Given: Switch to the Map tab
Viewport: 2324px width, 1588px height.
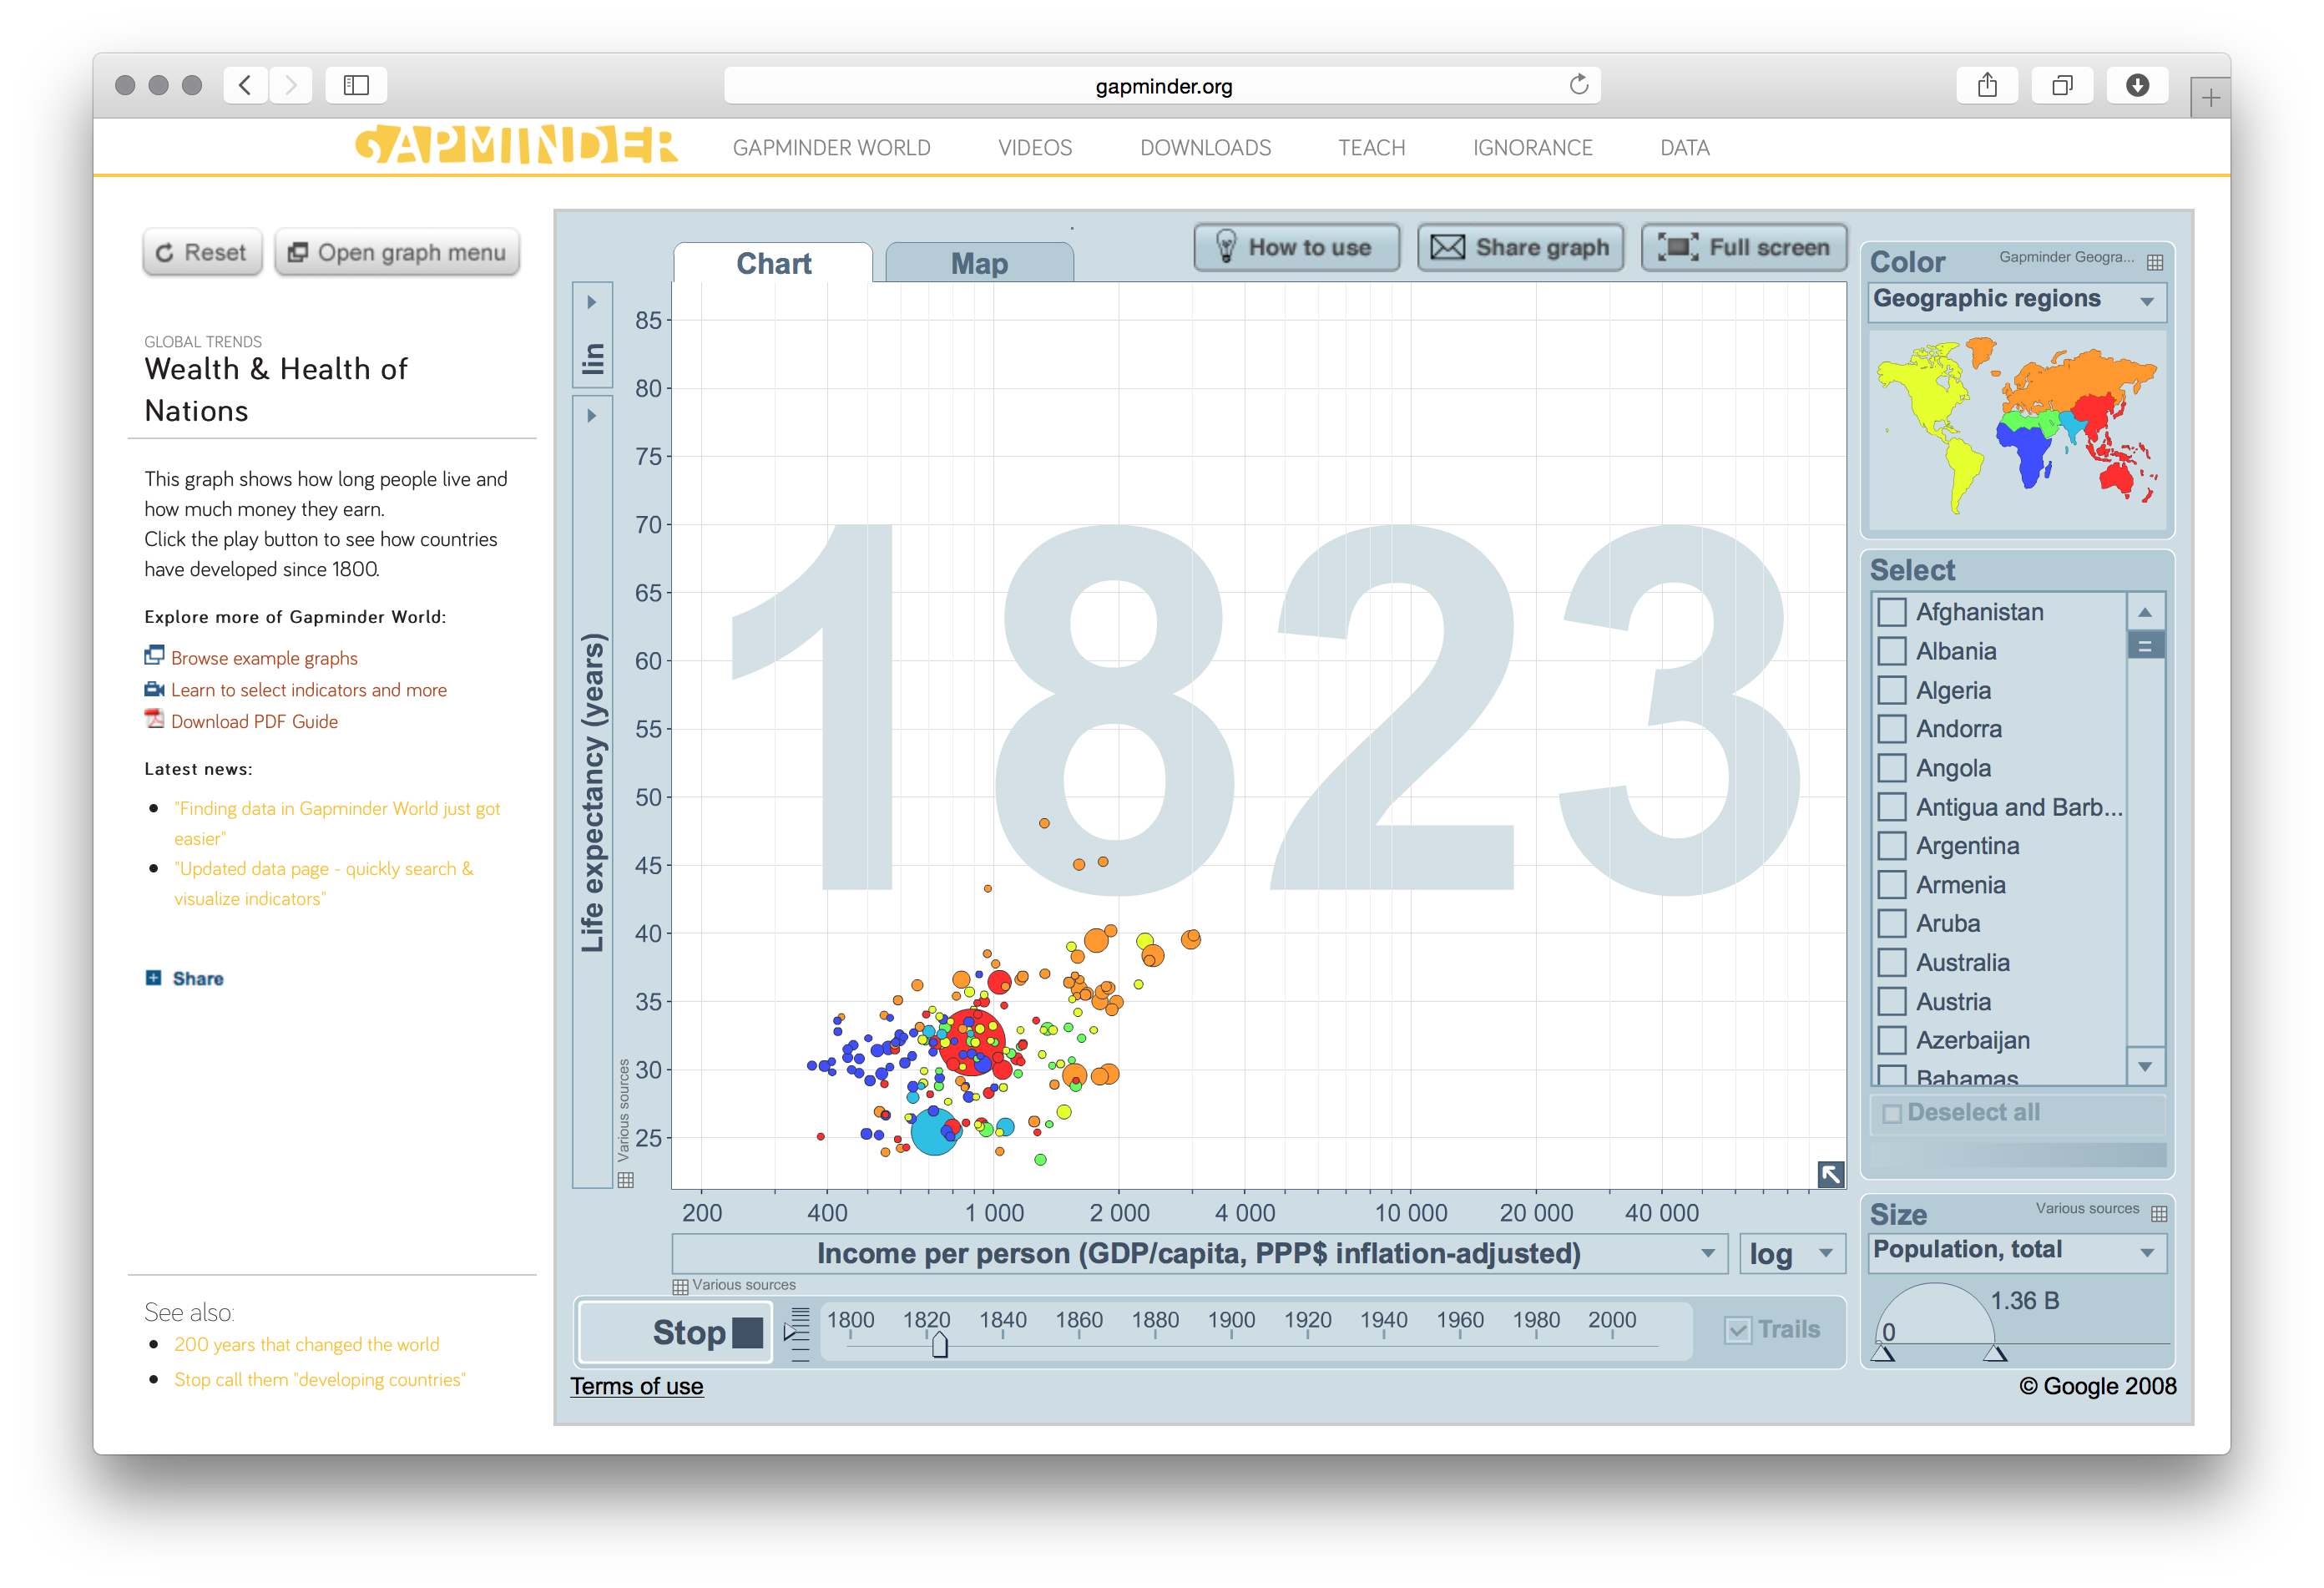Looking at the screenshot, I should tap(979, 262).
